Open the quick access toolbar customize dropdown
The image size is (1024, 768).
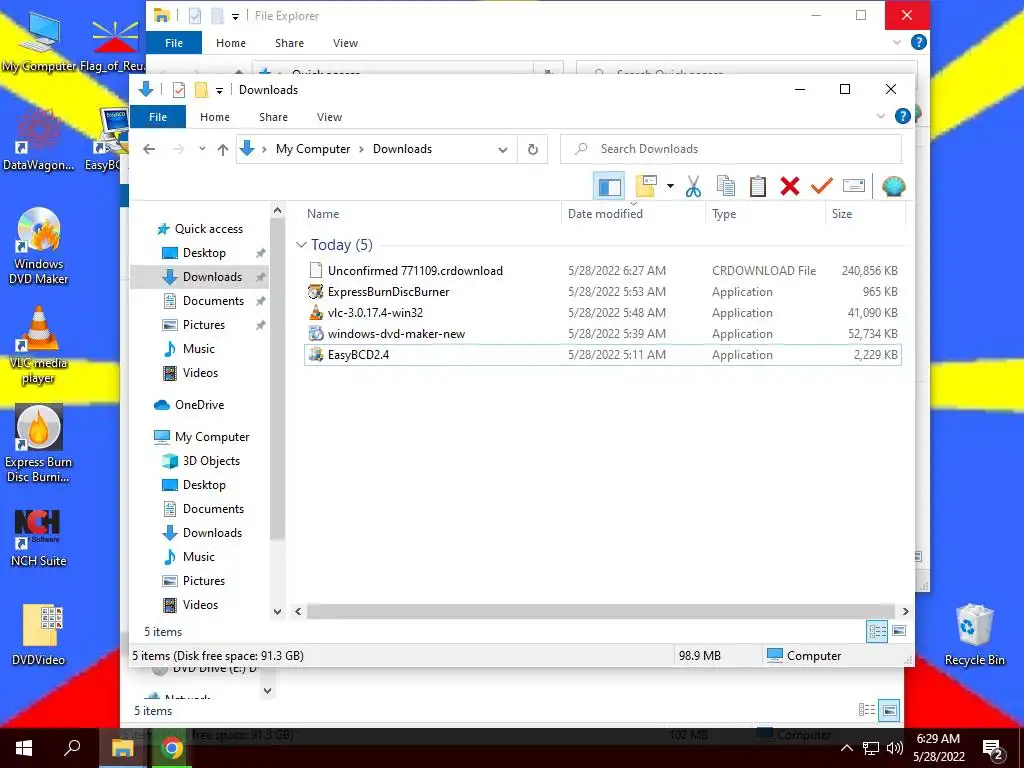coord(219,90)
